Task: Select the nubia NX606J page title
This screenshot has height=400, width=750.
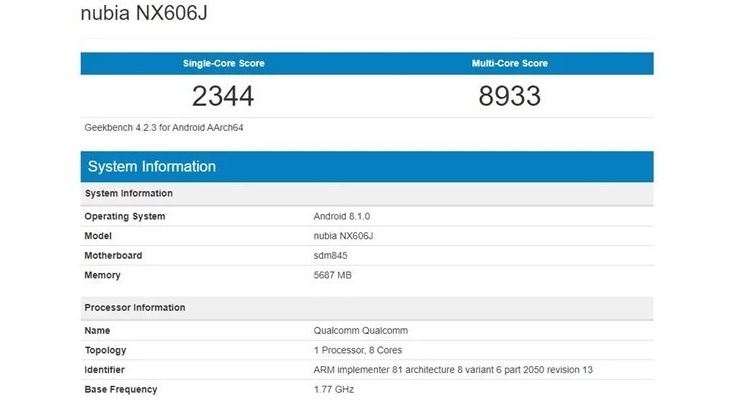Action: coord(144,13)
